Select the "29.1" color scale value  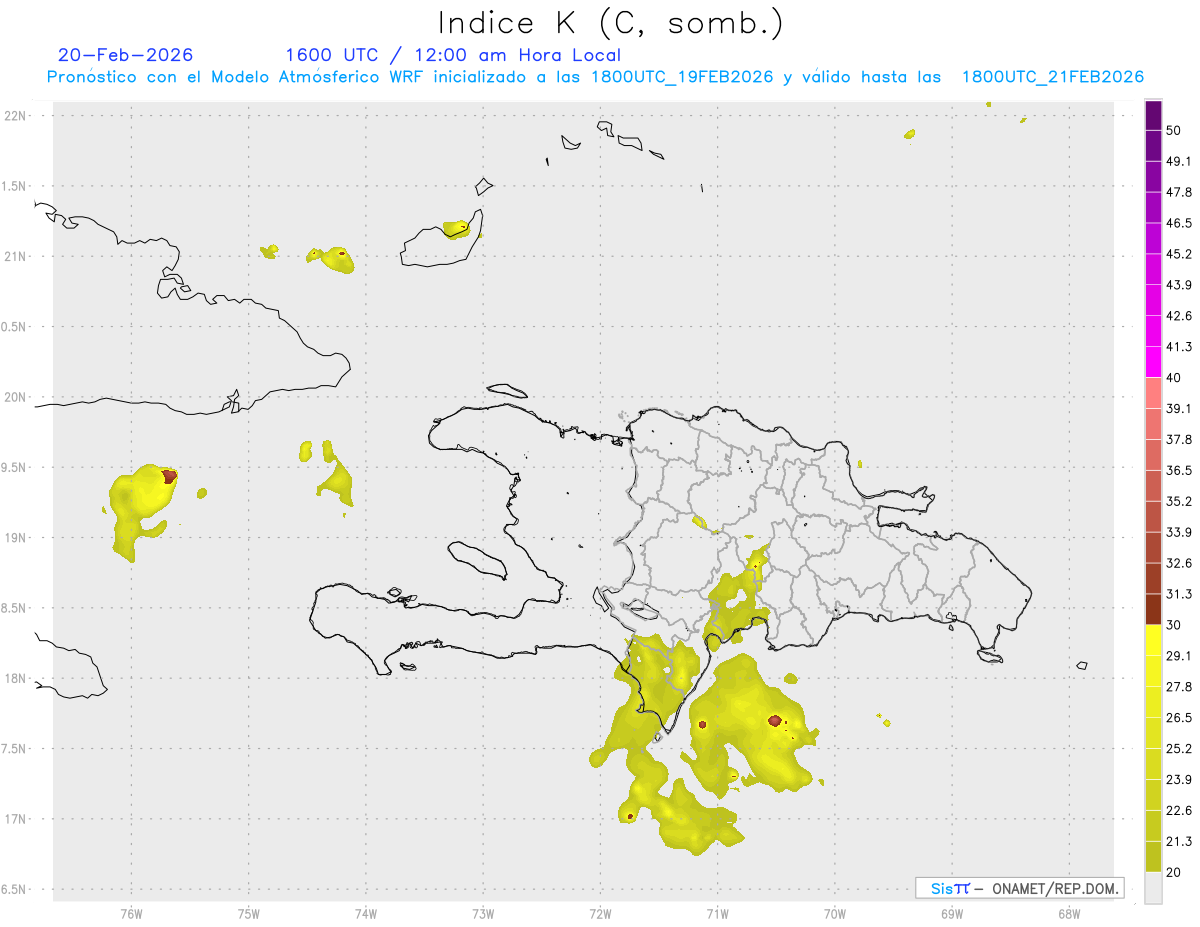pos(1179,656)
